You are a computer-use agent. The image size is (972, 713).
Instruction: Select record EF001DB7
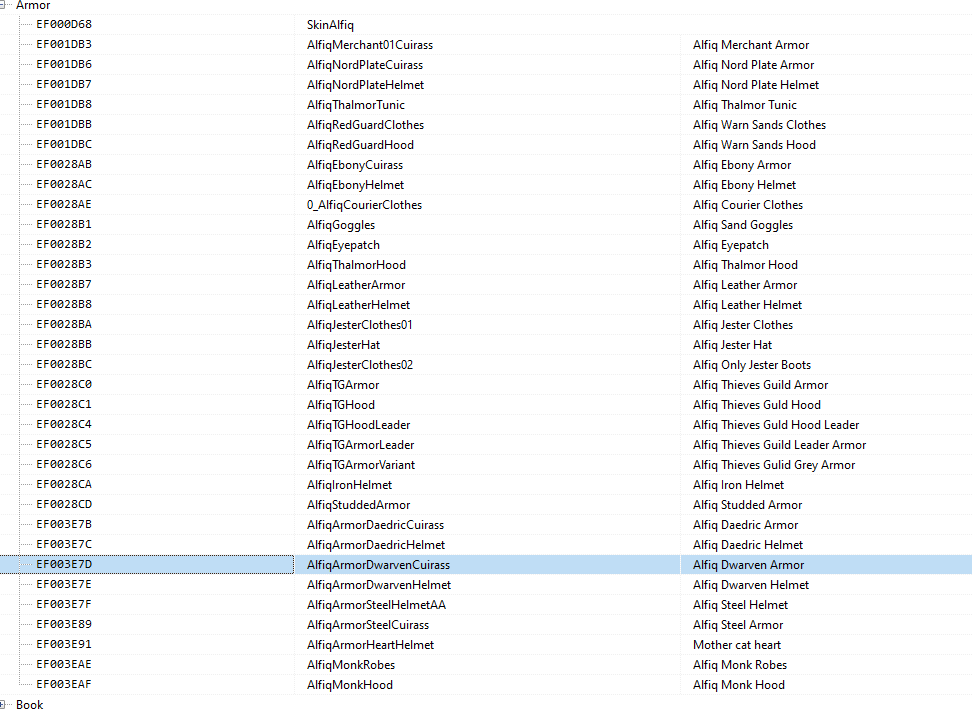click(x=64, y=84)
